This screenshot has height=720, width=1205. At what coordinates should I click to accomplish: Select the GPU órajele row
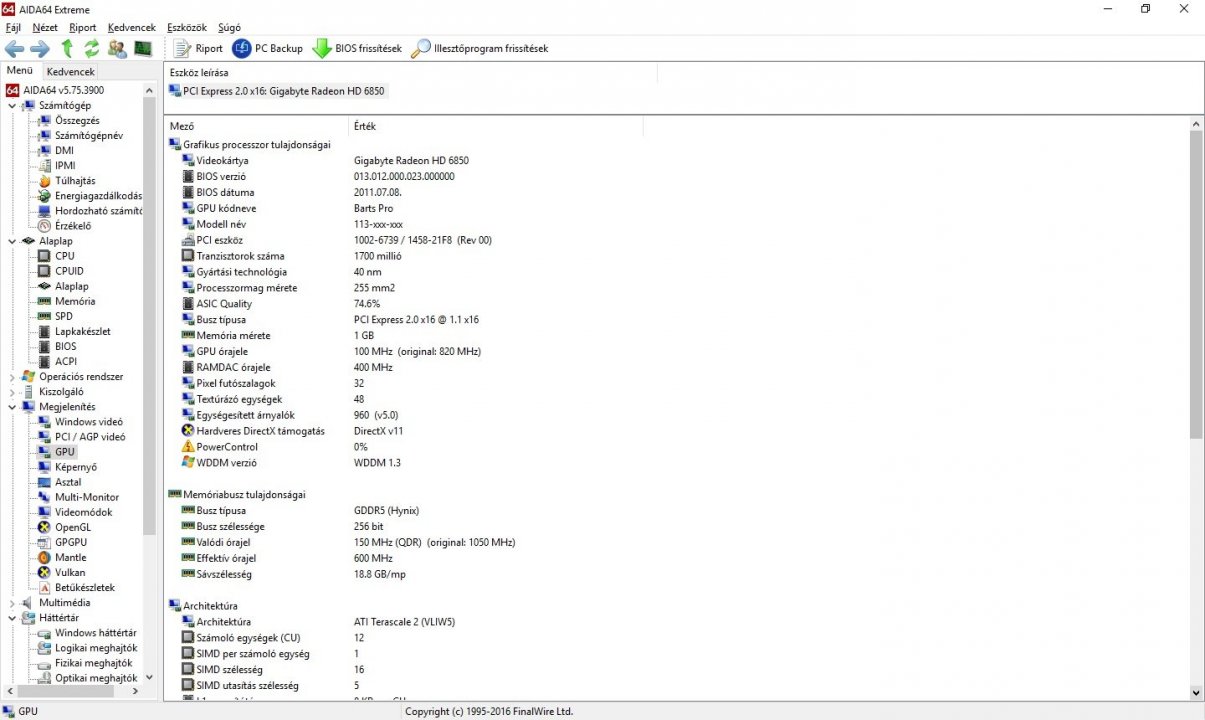(222, 351)
